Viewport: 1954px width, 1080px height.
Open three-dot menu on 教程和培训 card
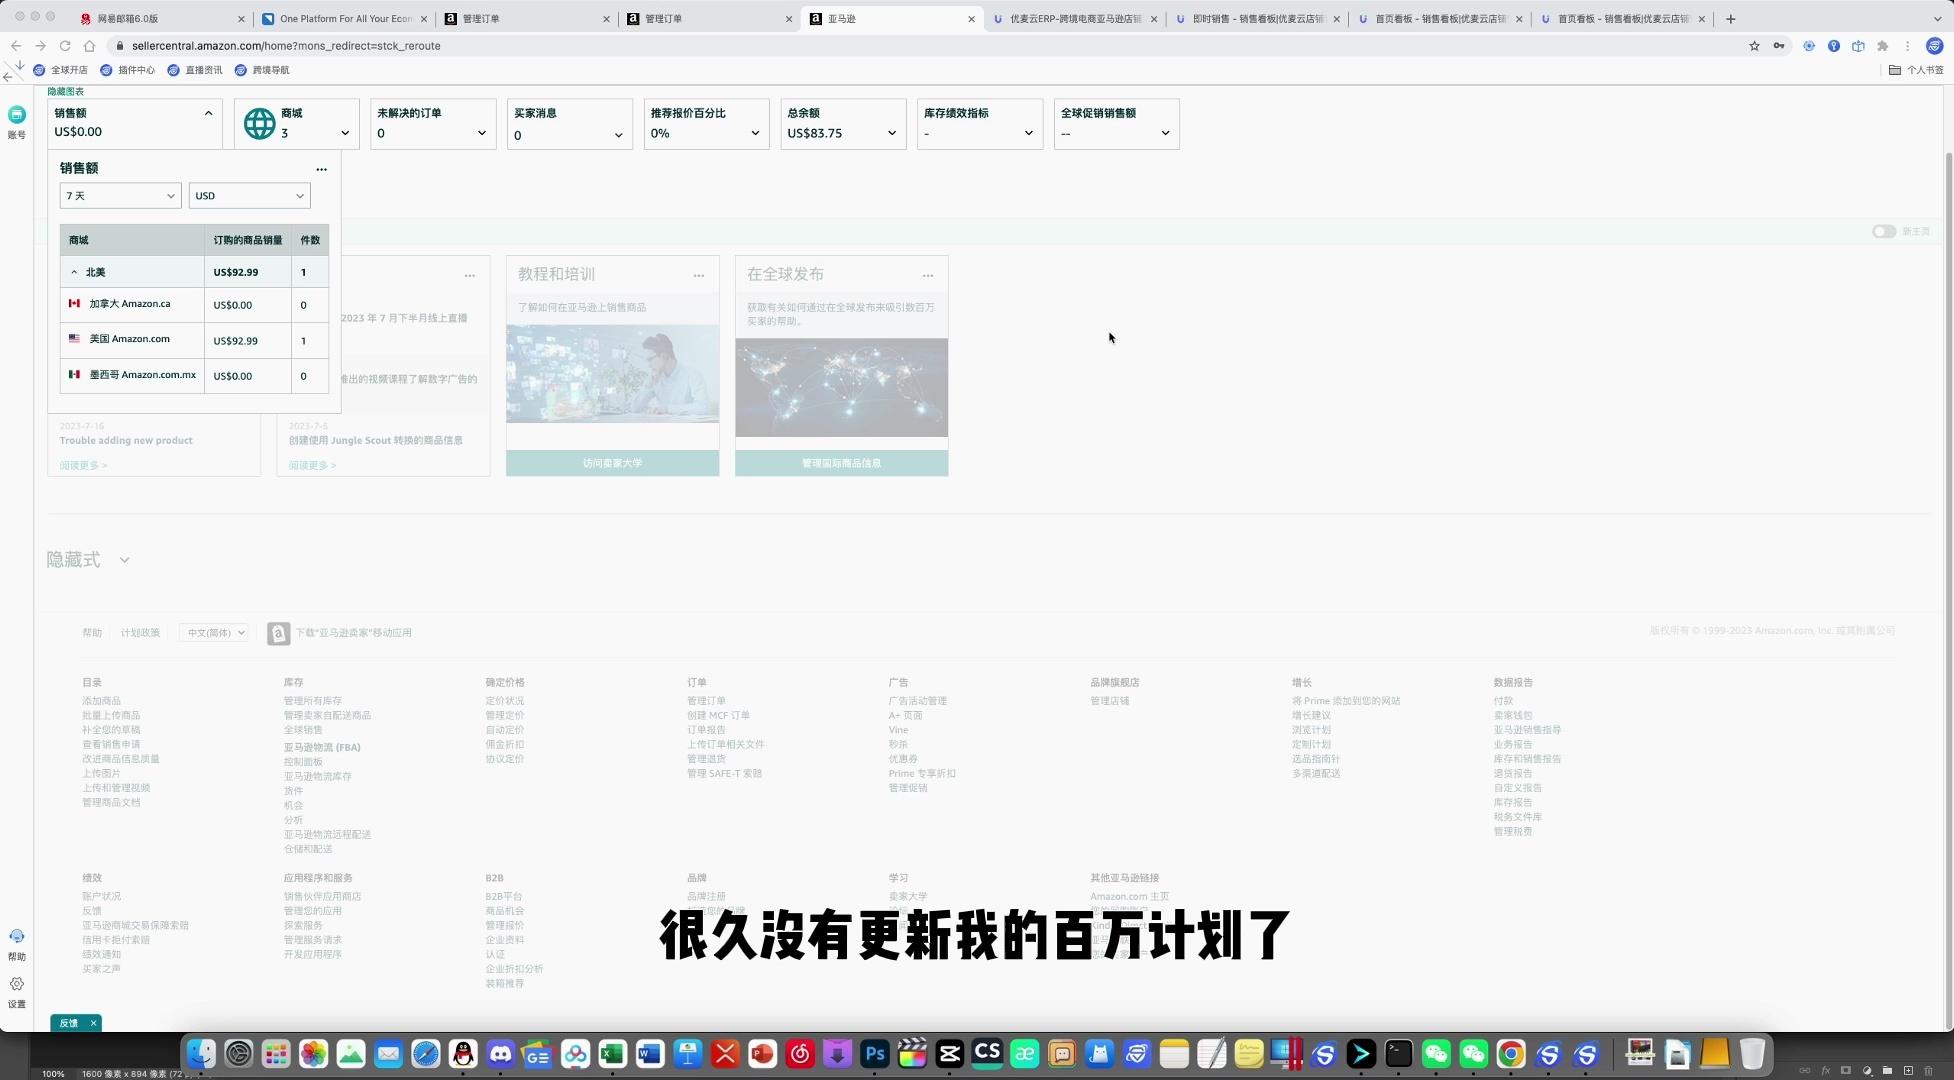pyautogui.click(x=699, y=275)
